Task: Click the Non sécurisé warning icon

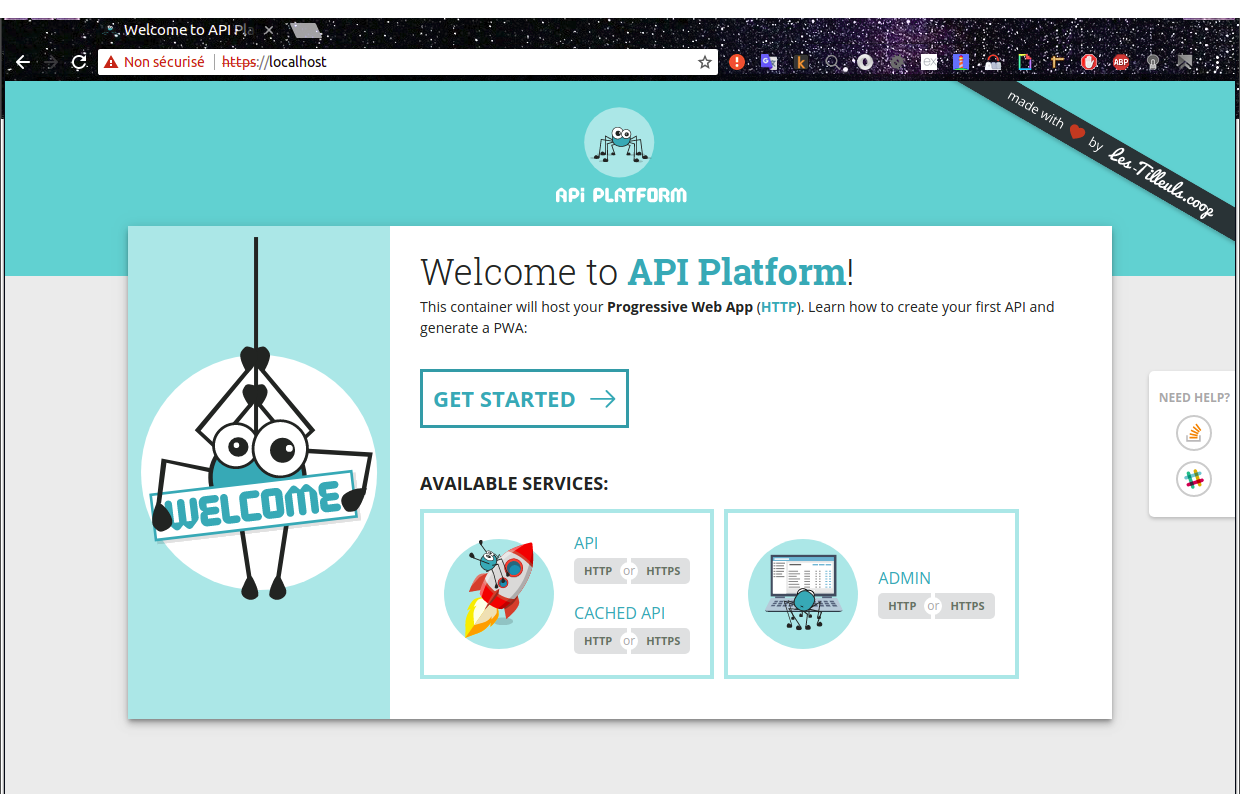Action: 110,61
